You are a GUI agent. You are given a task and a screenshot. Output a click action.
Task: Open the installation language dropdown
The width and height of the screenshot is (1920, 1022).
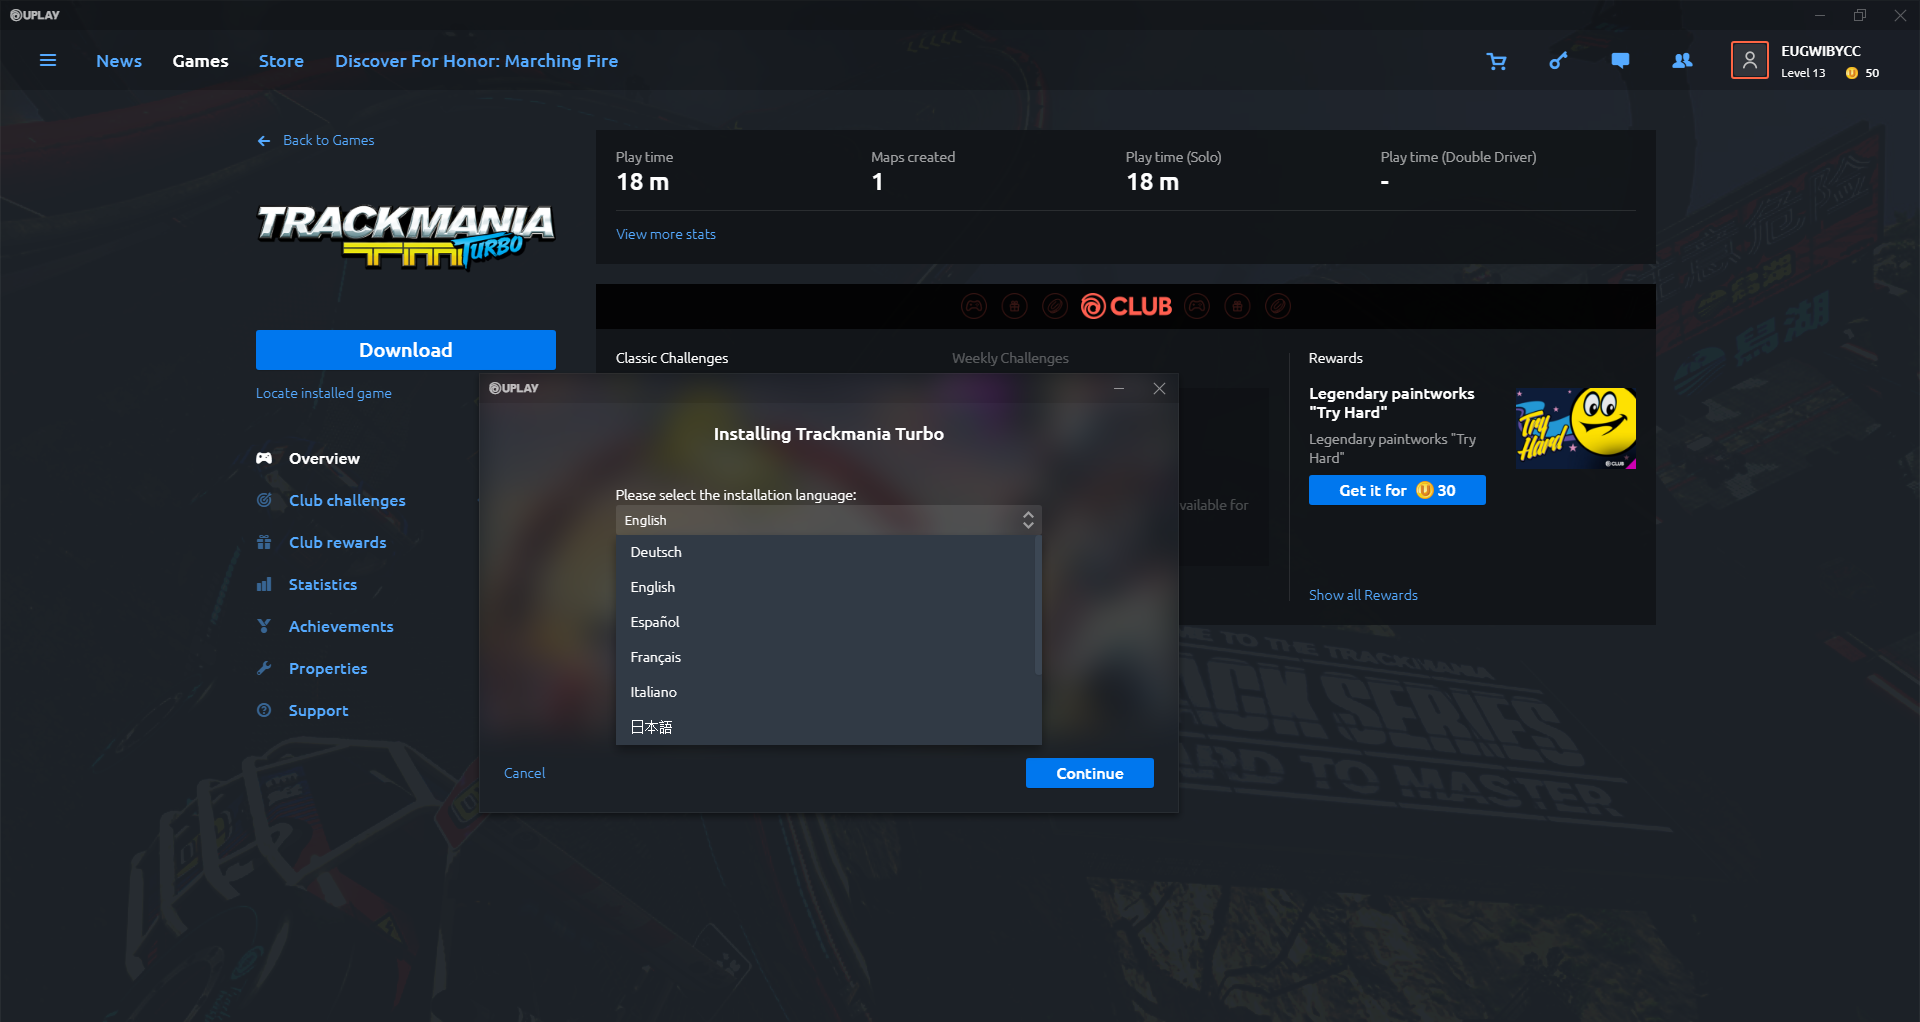(829, 520)
